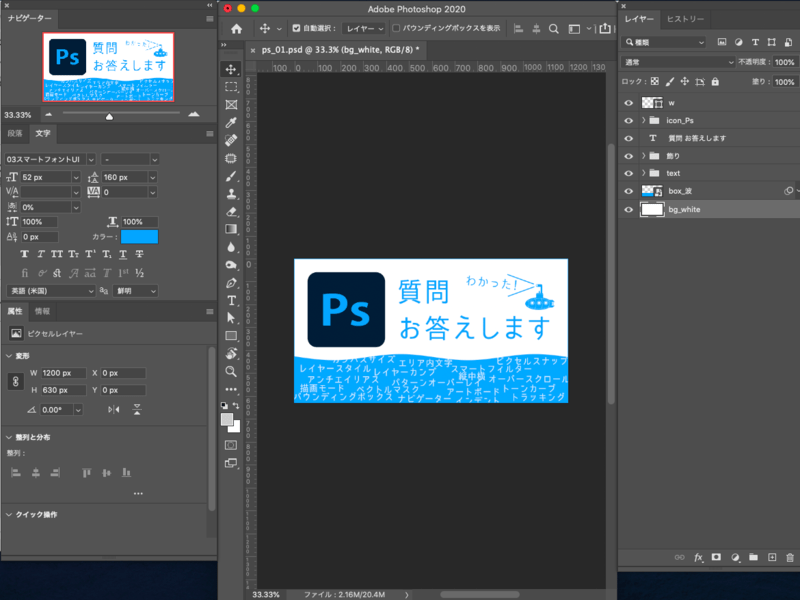Click the Home icon in options bar

[237, 29]
